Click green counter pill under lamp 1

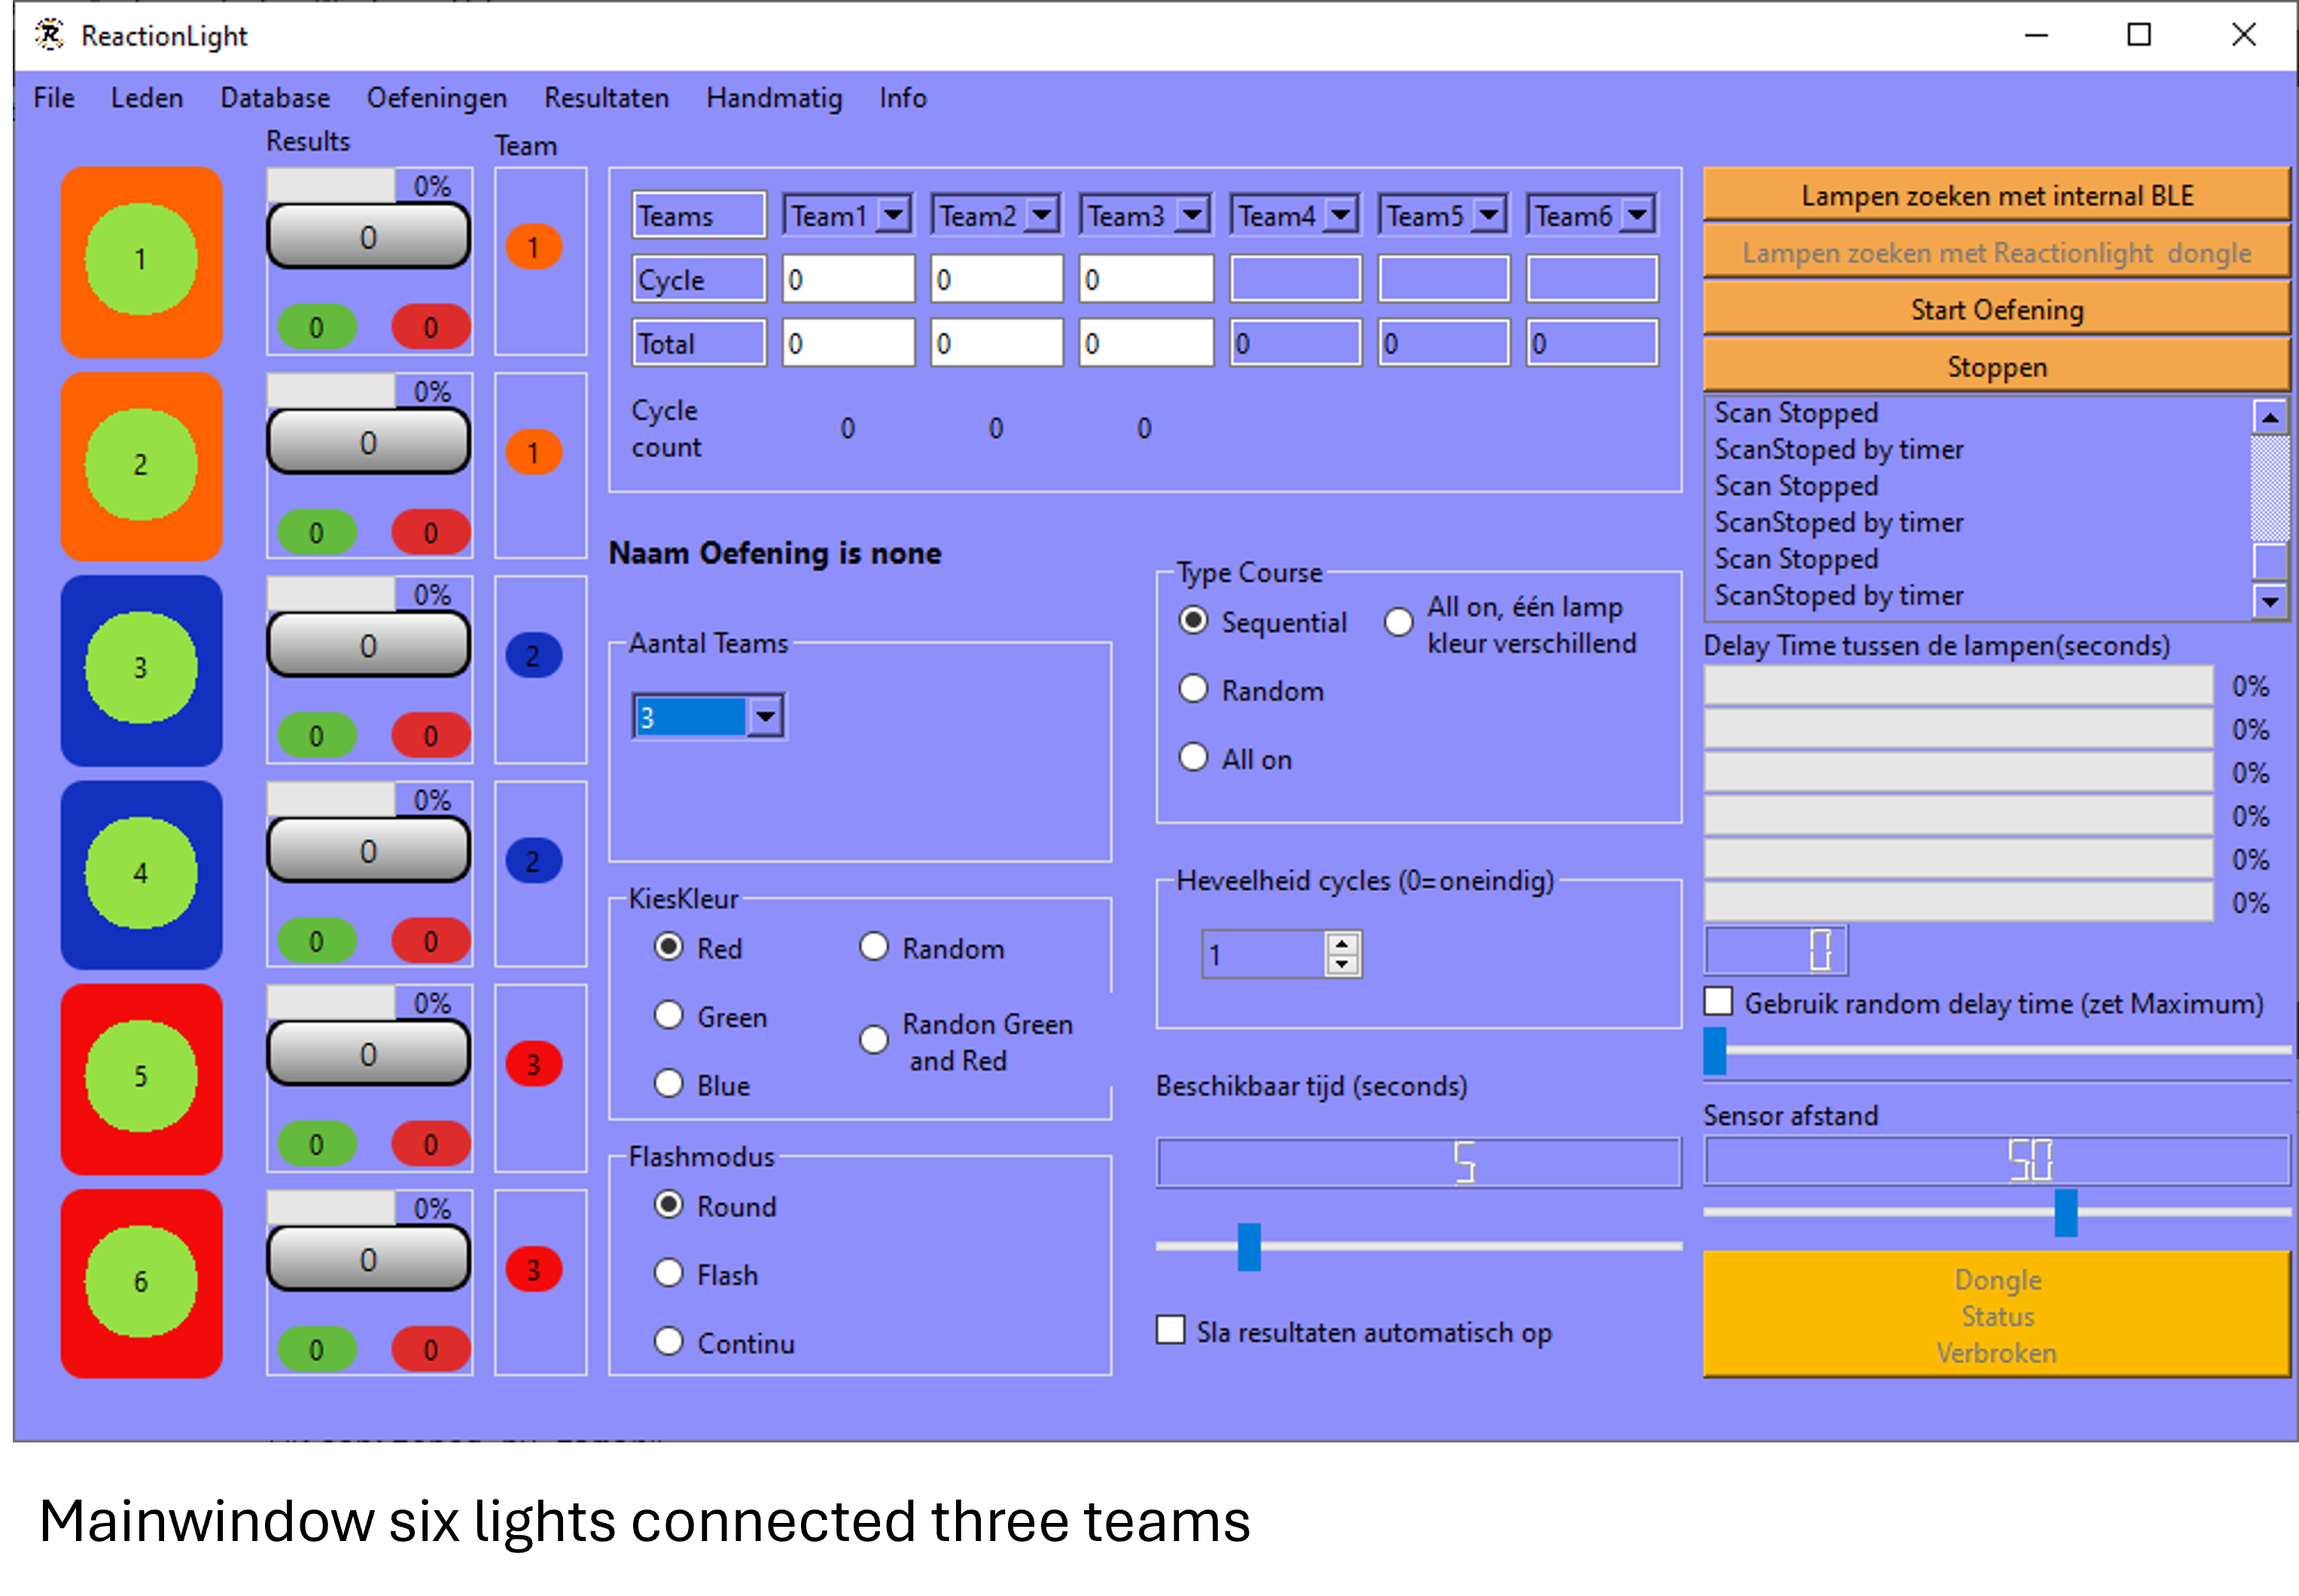click(x=316, y=328)
